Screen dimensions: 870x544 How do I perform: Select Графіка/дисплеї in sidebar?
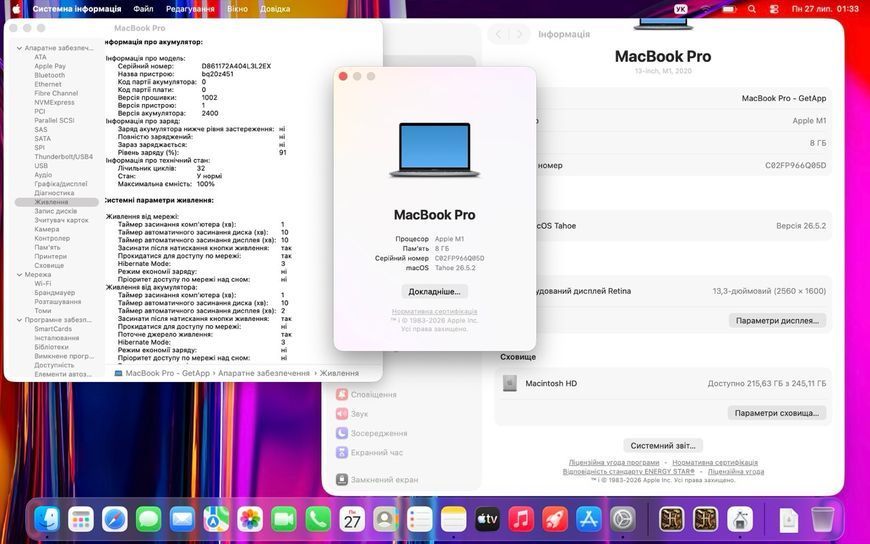[x=60, y=184]
